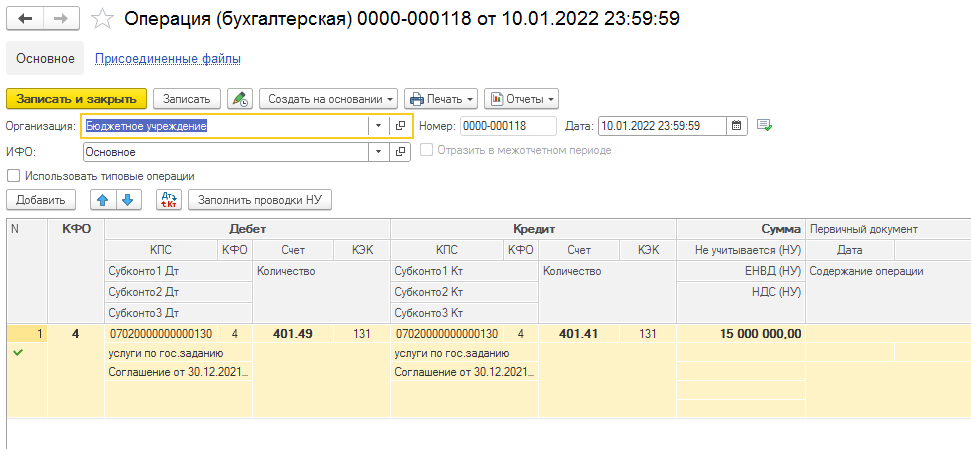Click the Дт/Кт entries icon
This screenshot has width=971, height=449.
coord(169,200)
